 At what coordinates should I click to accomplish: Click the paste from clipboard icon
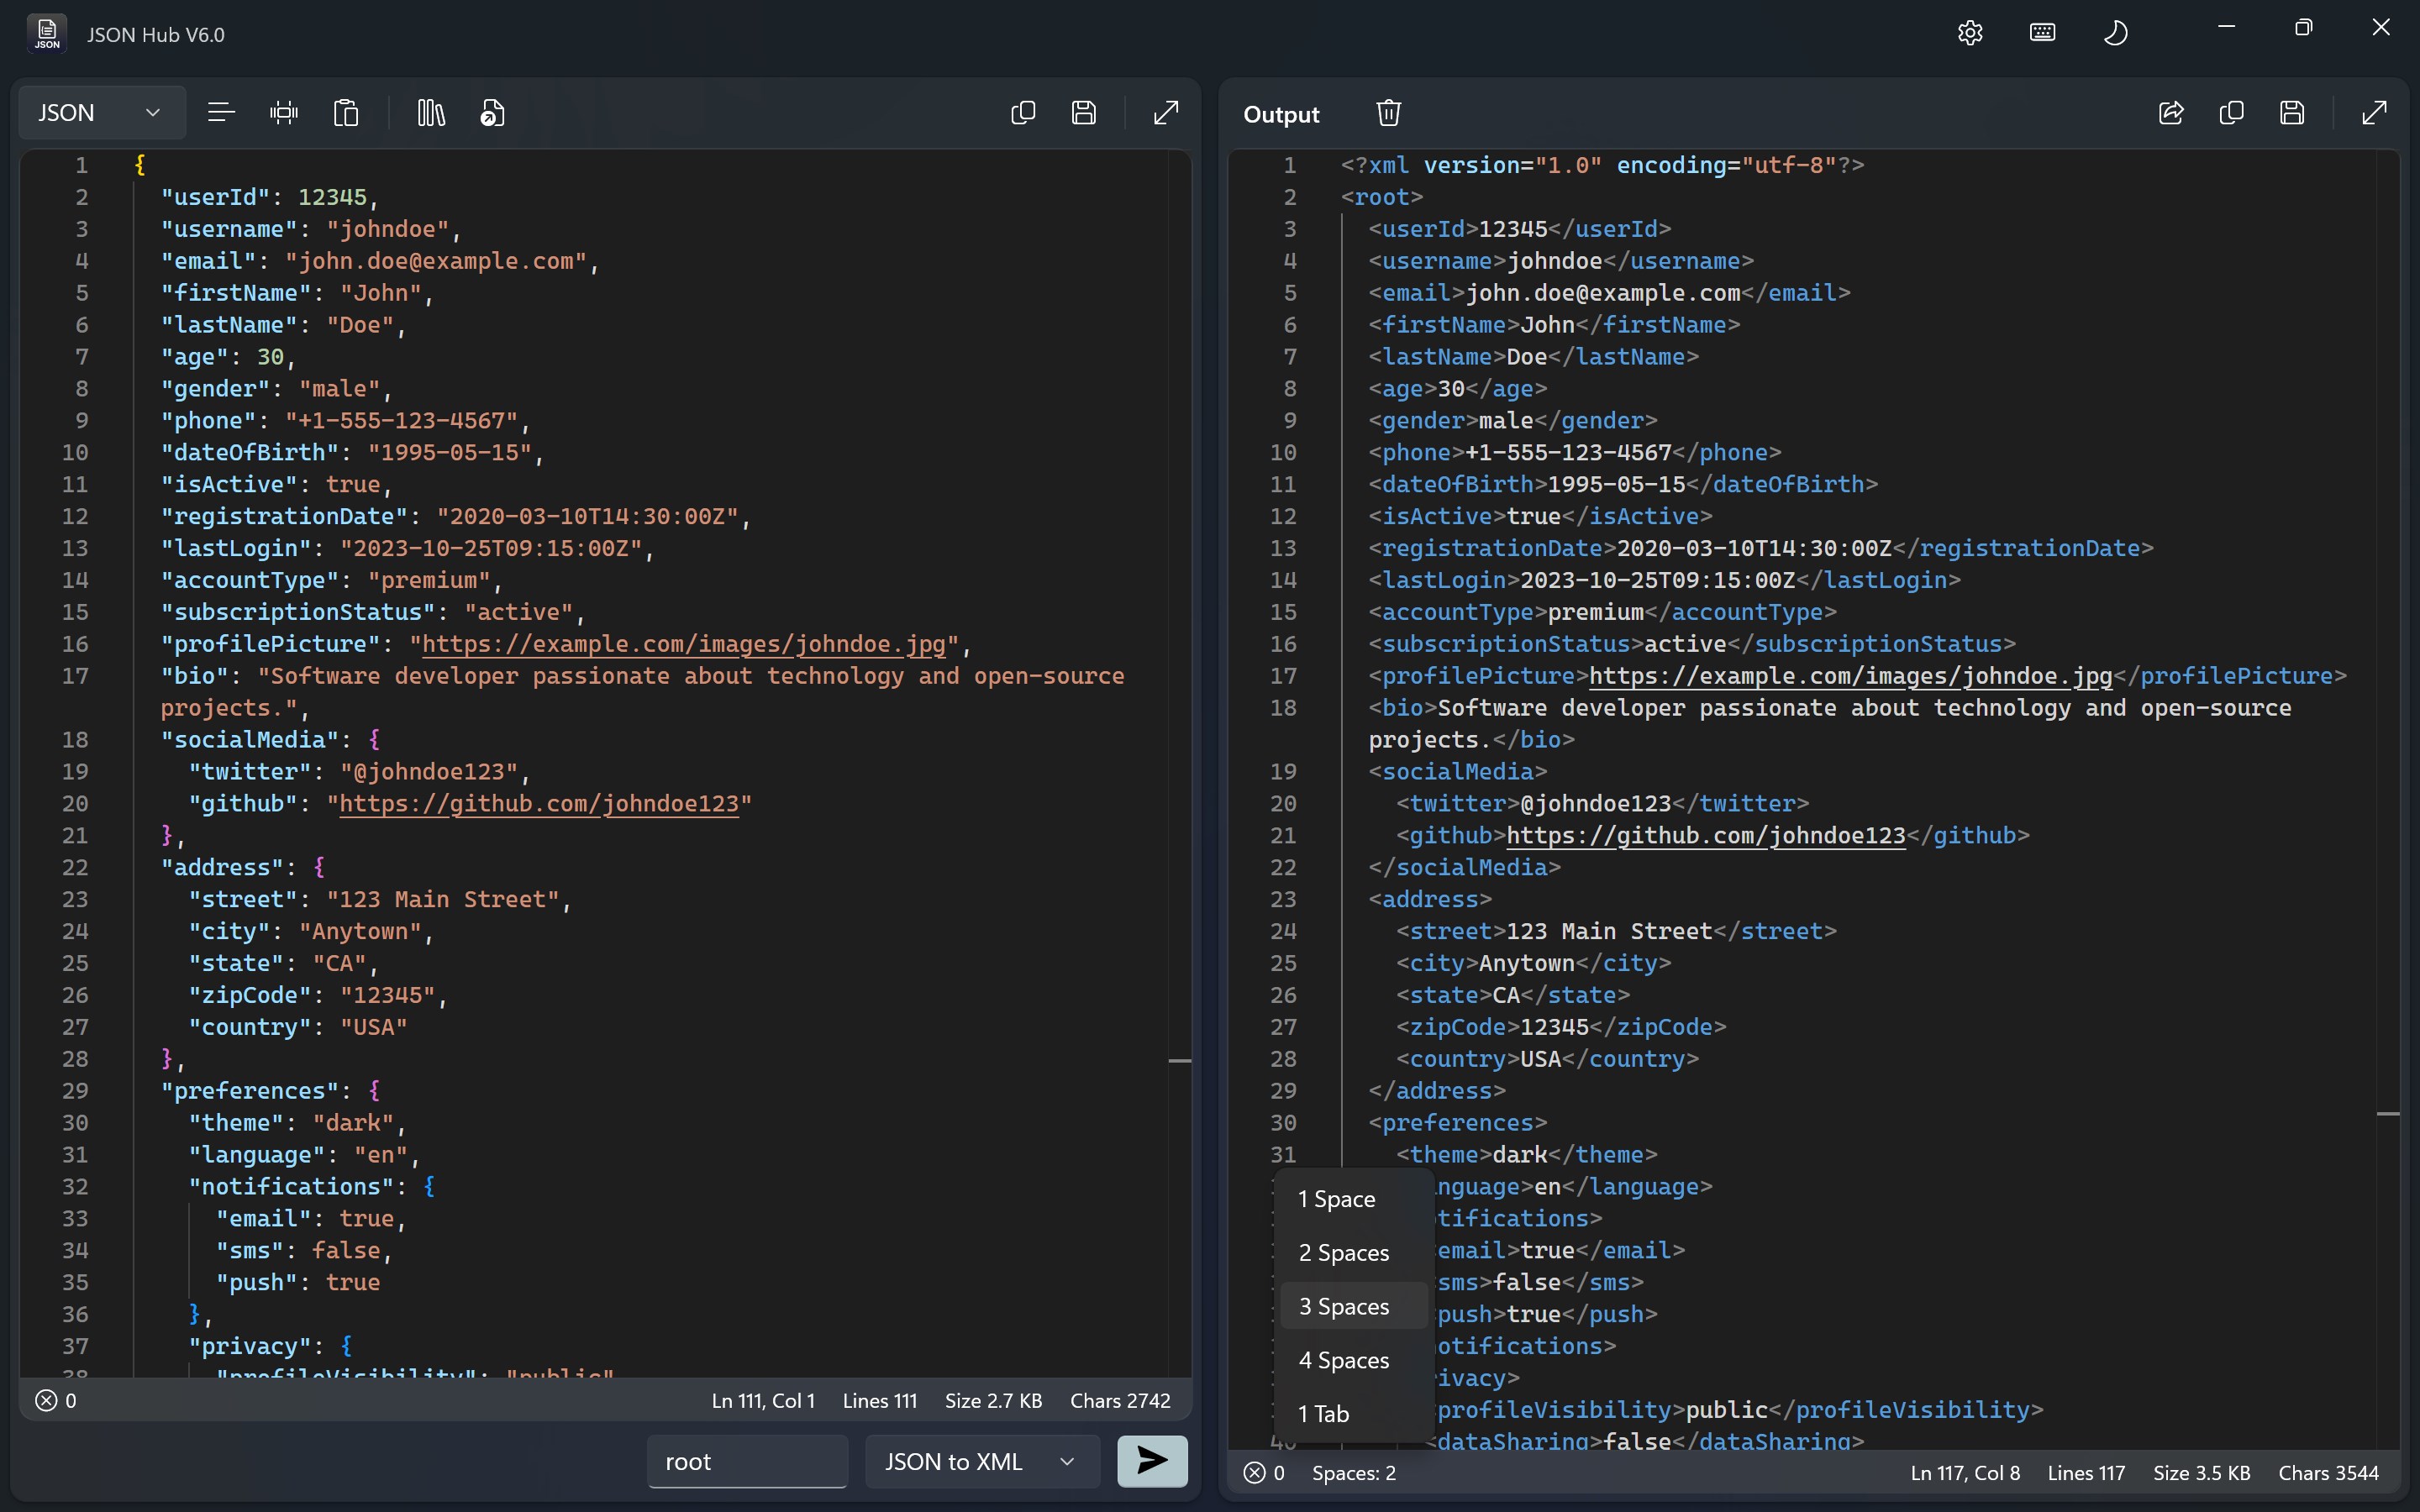(345, 112)
